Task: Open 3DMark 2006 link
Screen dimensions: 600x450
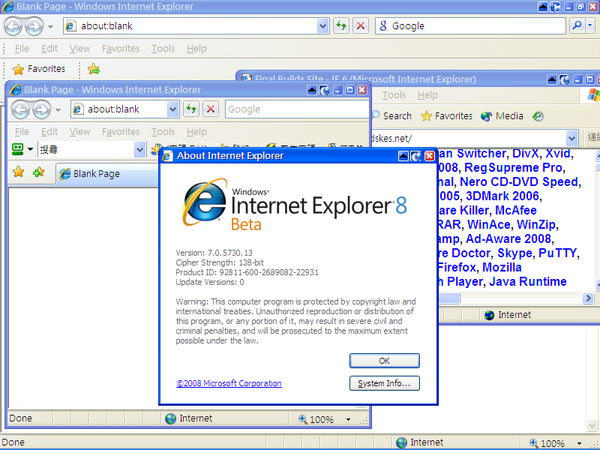Action: (x=502, y=196)
